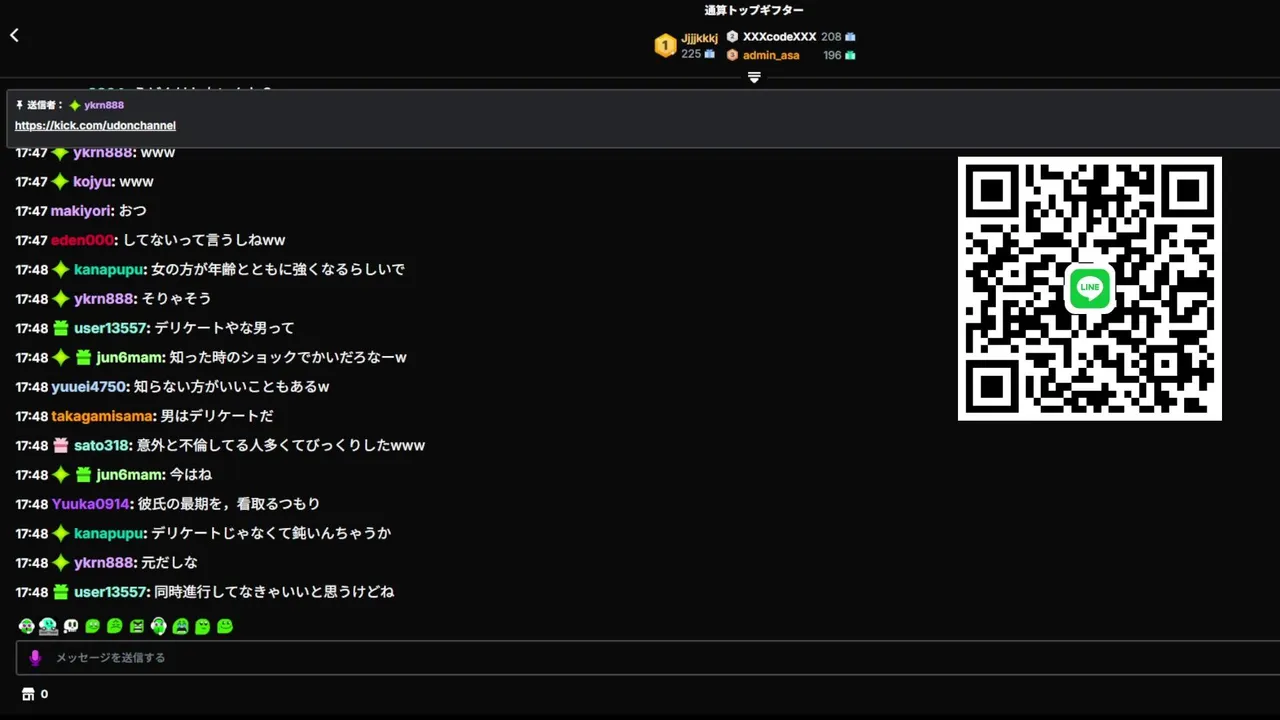Viewport: 1280px width, 720px height.
Task: Click message 彼氏の最期を、看取るつもり
Action: (229, 504)
